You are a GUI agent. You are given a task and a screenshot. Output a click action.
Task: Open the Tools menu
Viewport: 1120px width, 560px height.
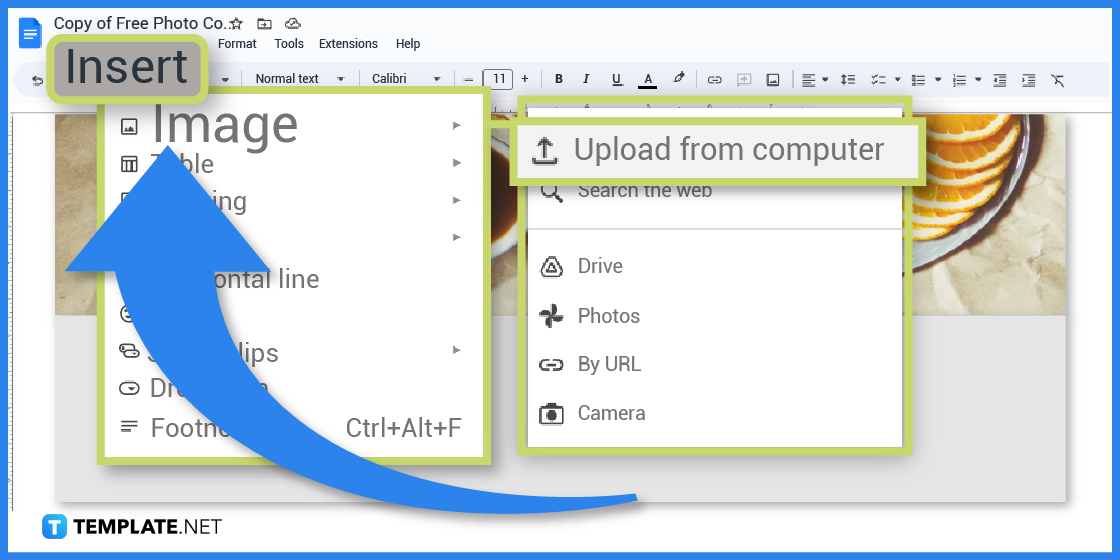point(289,44)
